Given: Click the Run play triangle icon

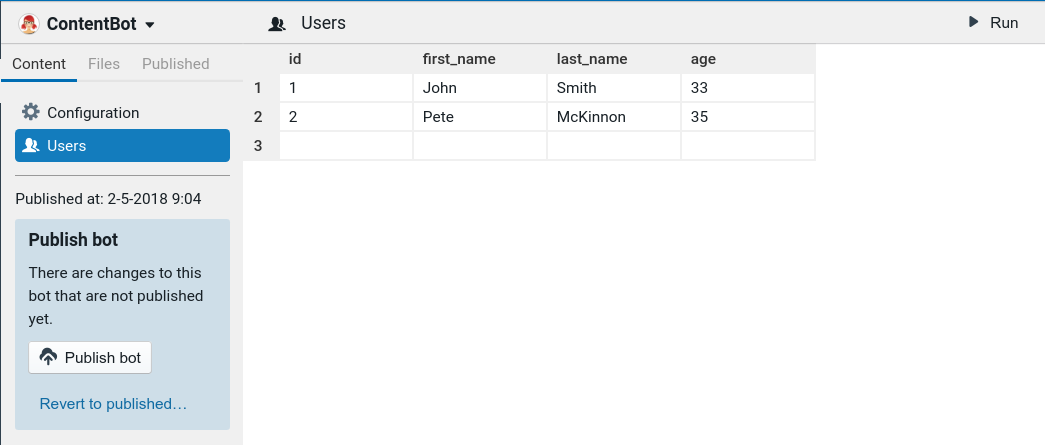Looking at the screenshot, I should point(974,23).
